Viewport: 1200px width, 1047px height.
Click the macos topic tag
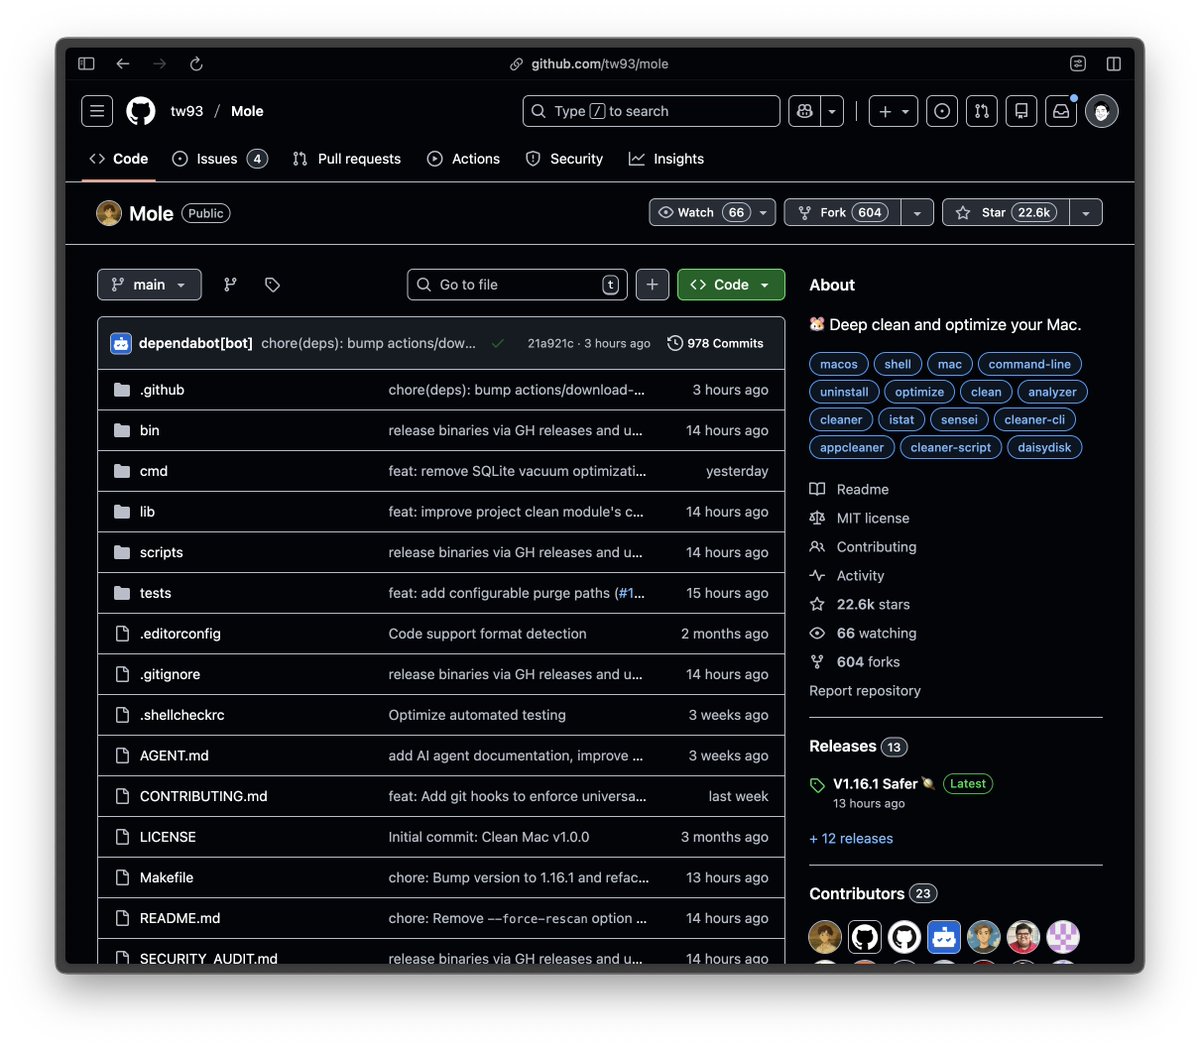(x=839, y=364)
